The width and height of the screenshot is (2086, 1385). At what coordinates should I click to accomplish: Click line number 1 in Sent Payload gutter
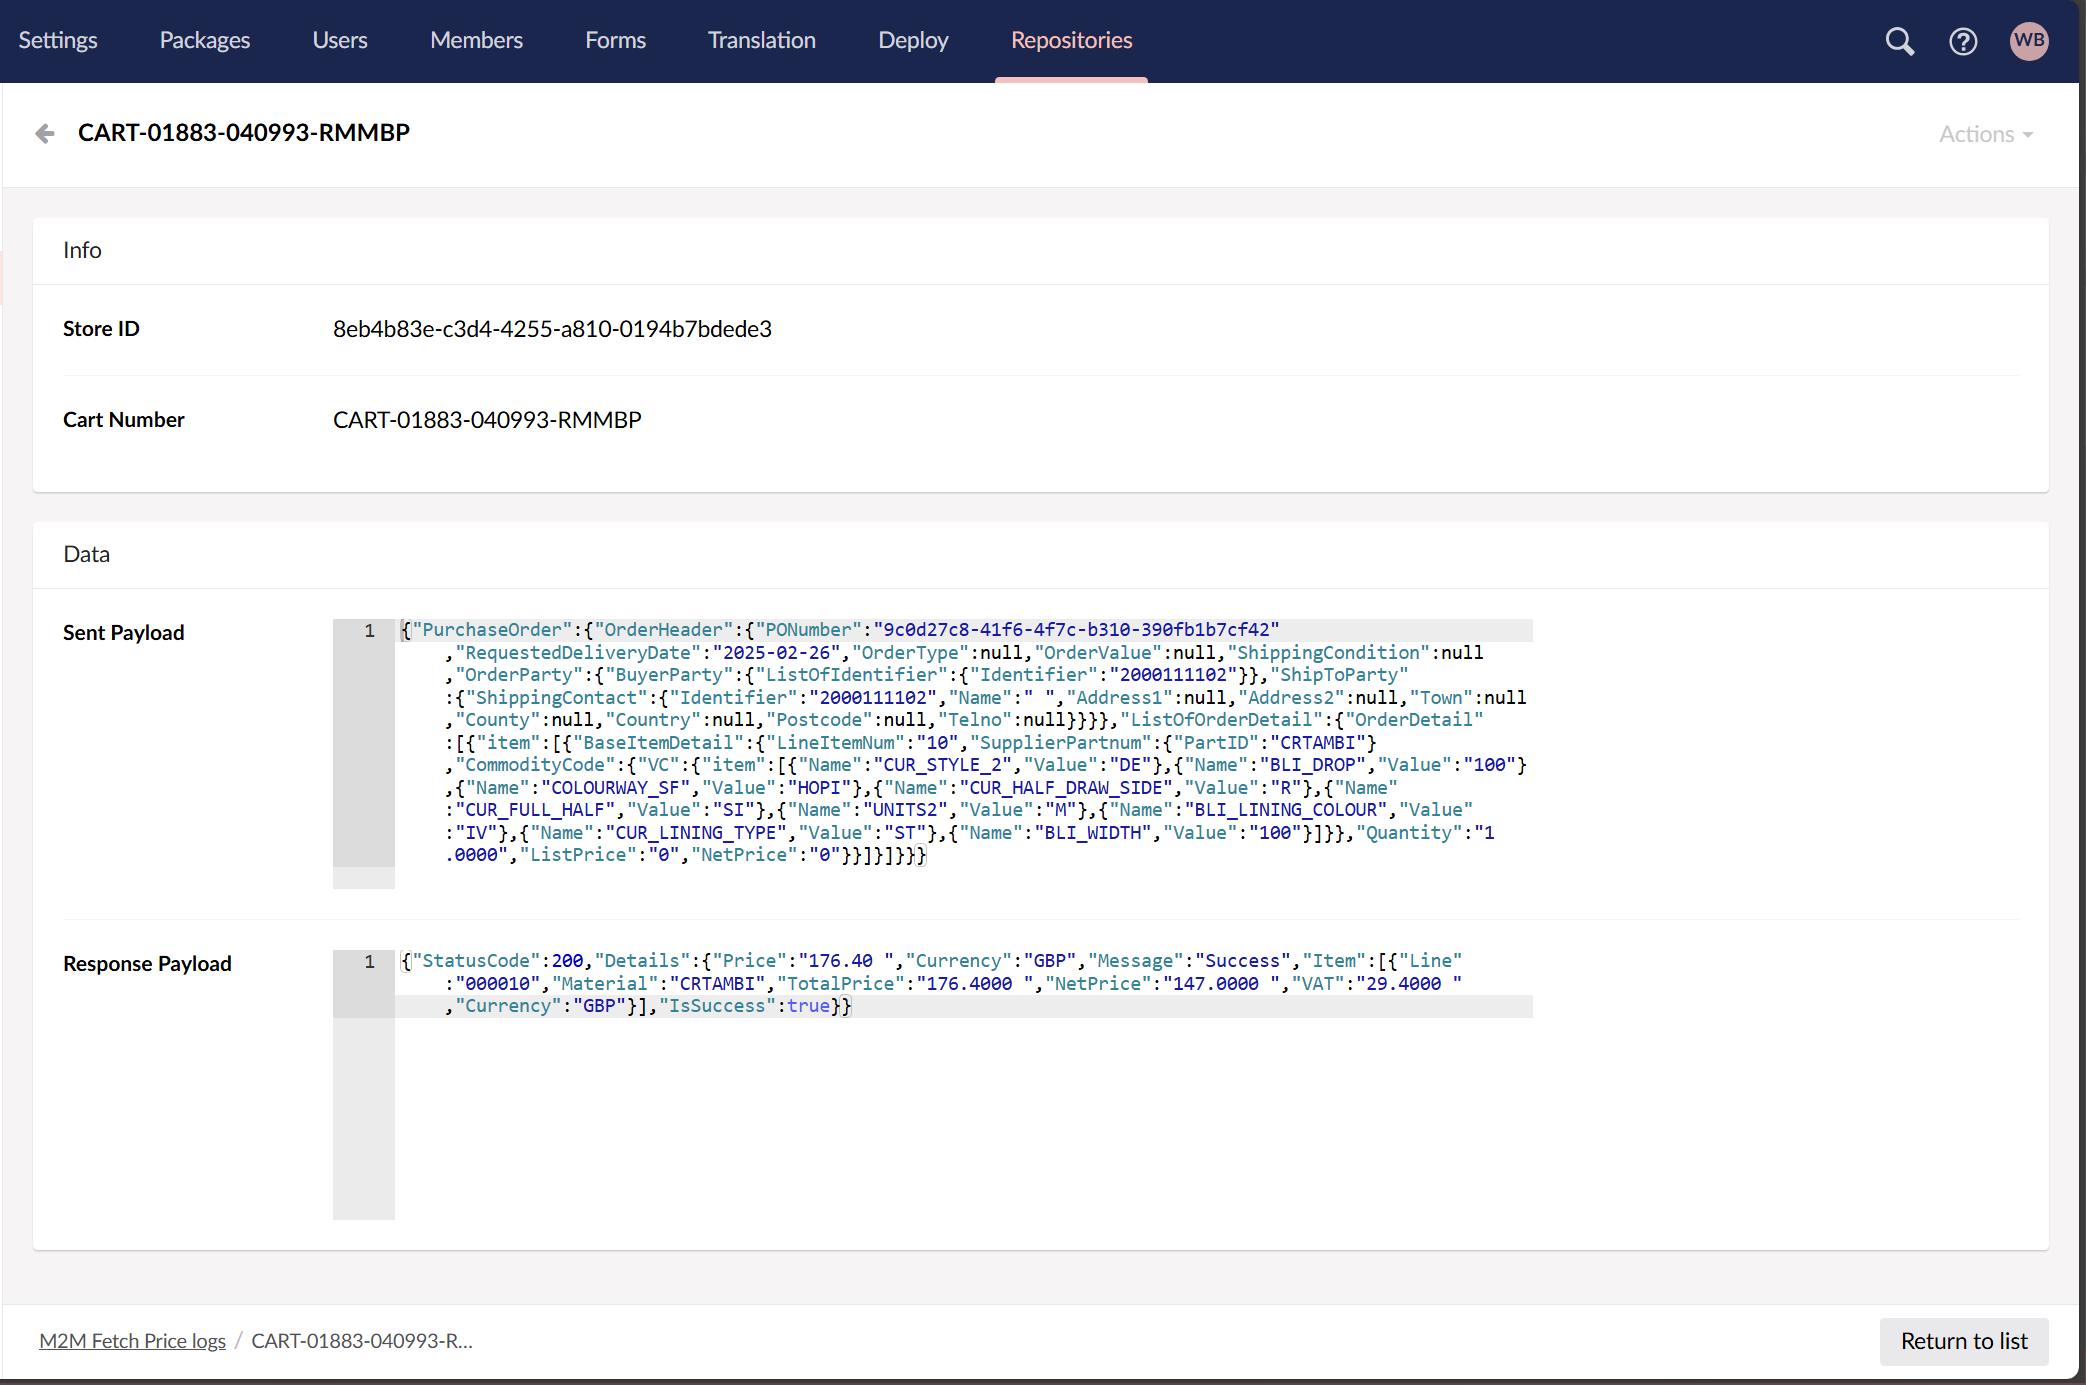point(369,631)
